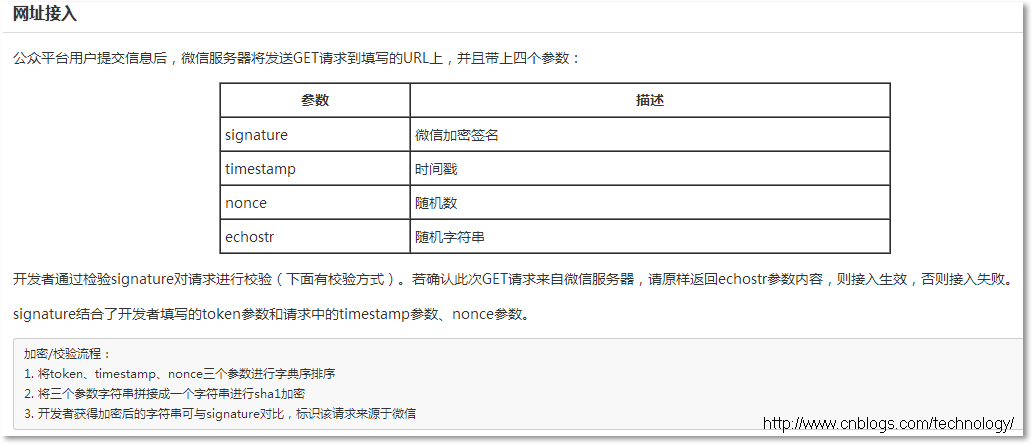Select the 时间戳 description cell
1032x444 pixels.
tap(436, 169)
